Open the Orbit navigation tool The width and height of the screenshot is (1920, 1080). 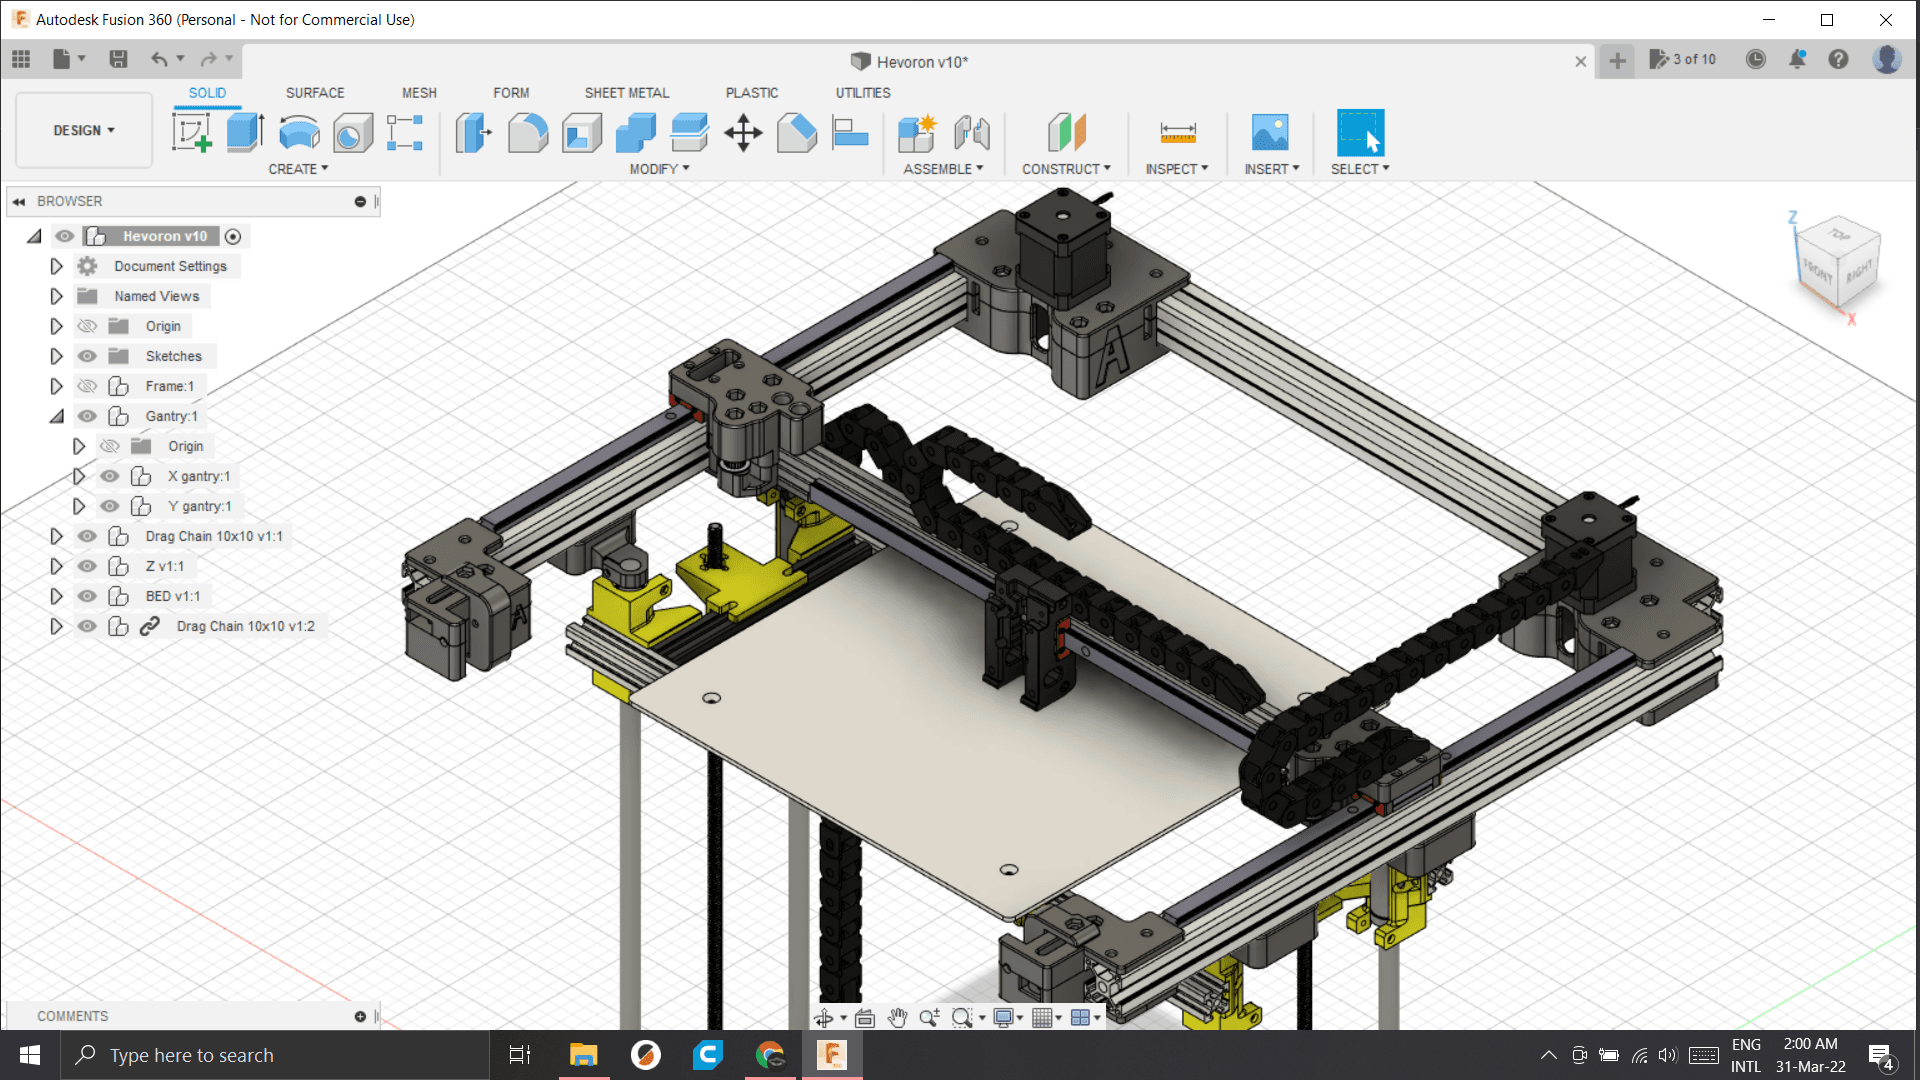824,1018
